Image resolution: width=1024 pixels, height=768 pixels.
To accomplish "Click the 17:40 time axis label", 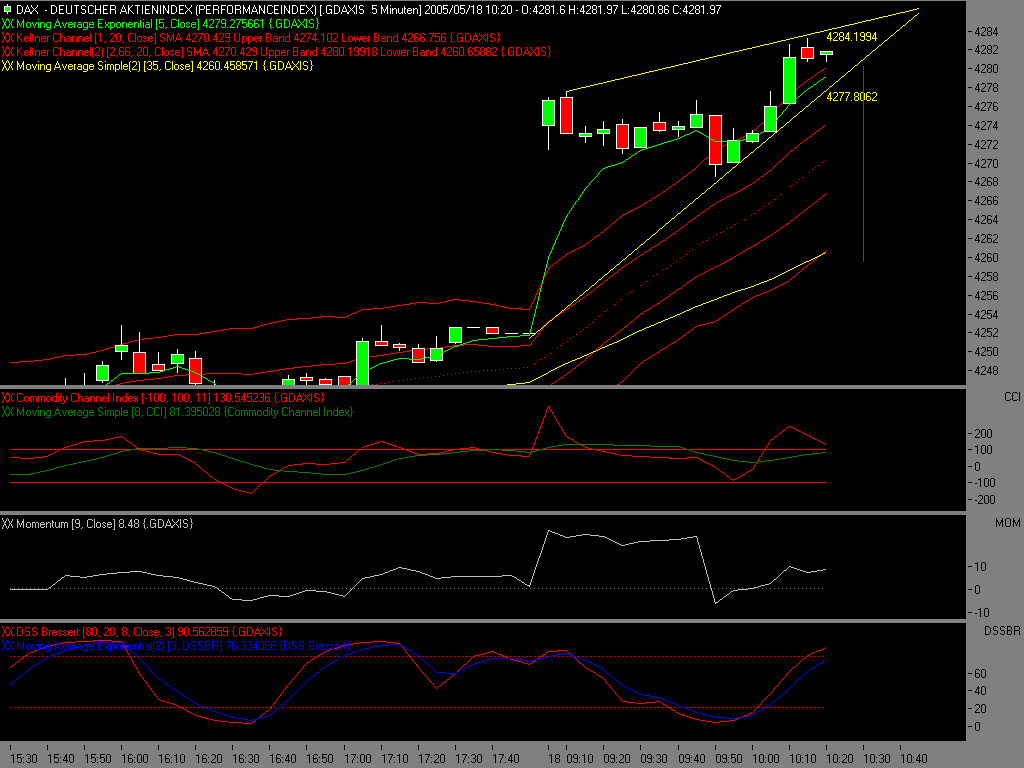I will 506,758.
